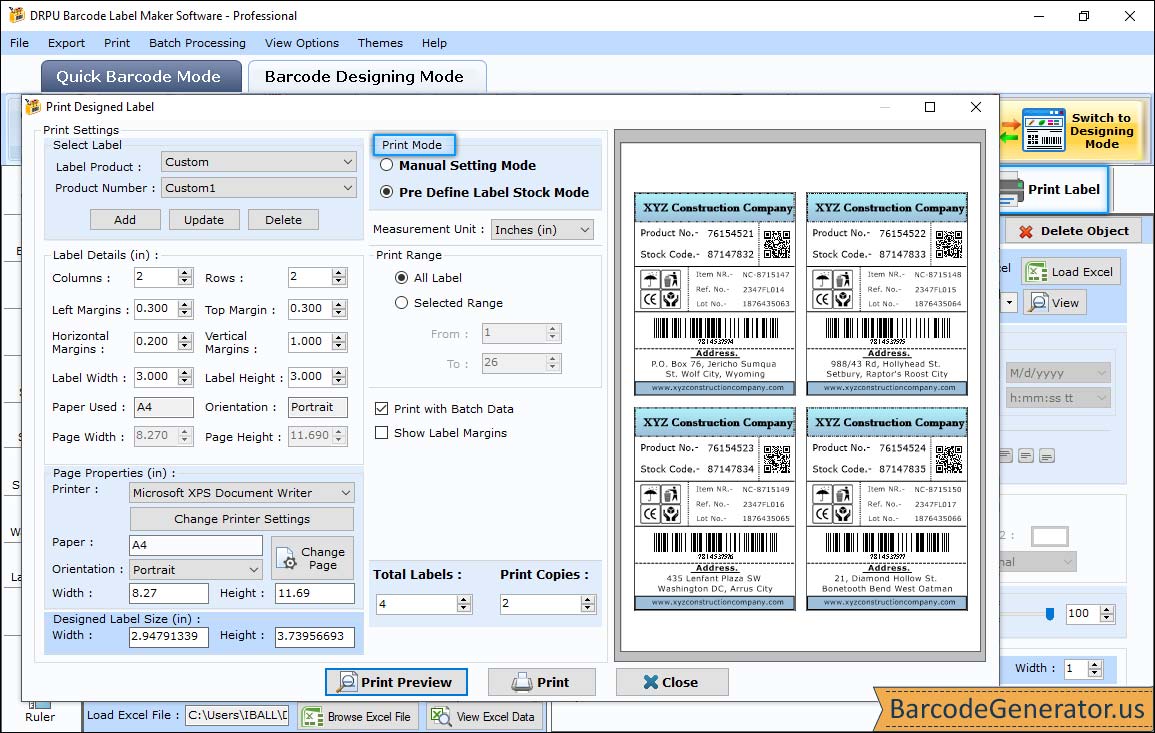This screenshot has width=1155, height=733.
Task: Click third text alignment icon in background panel
Action: (1047, 456)
